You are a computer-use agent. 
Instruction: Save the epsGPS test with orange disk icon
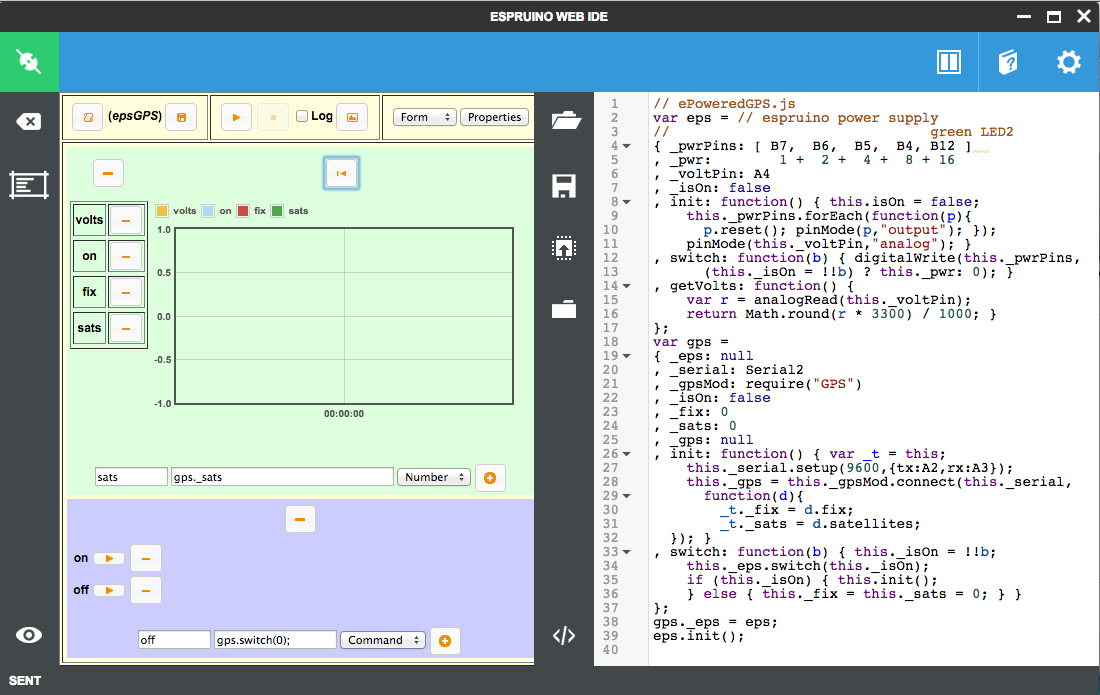[181, 117]
